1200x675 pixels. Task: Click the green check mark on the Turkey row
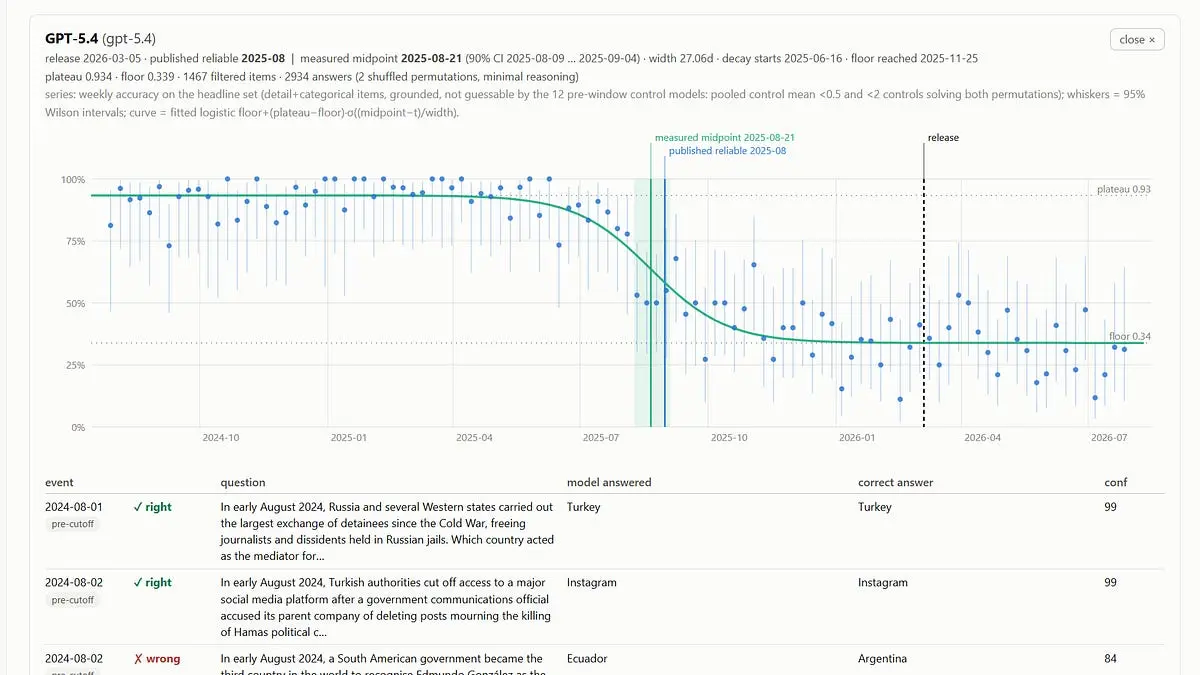152,507
